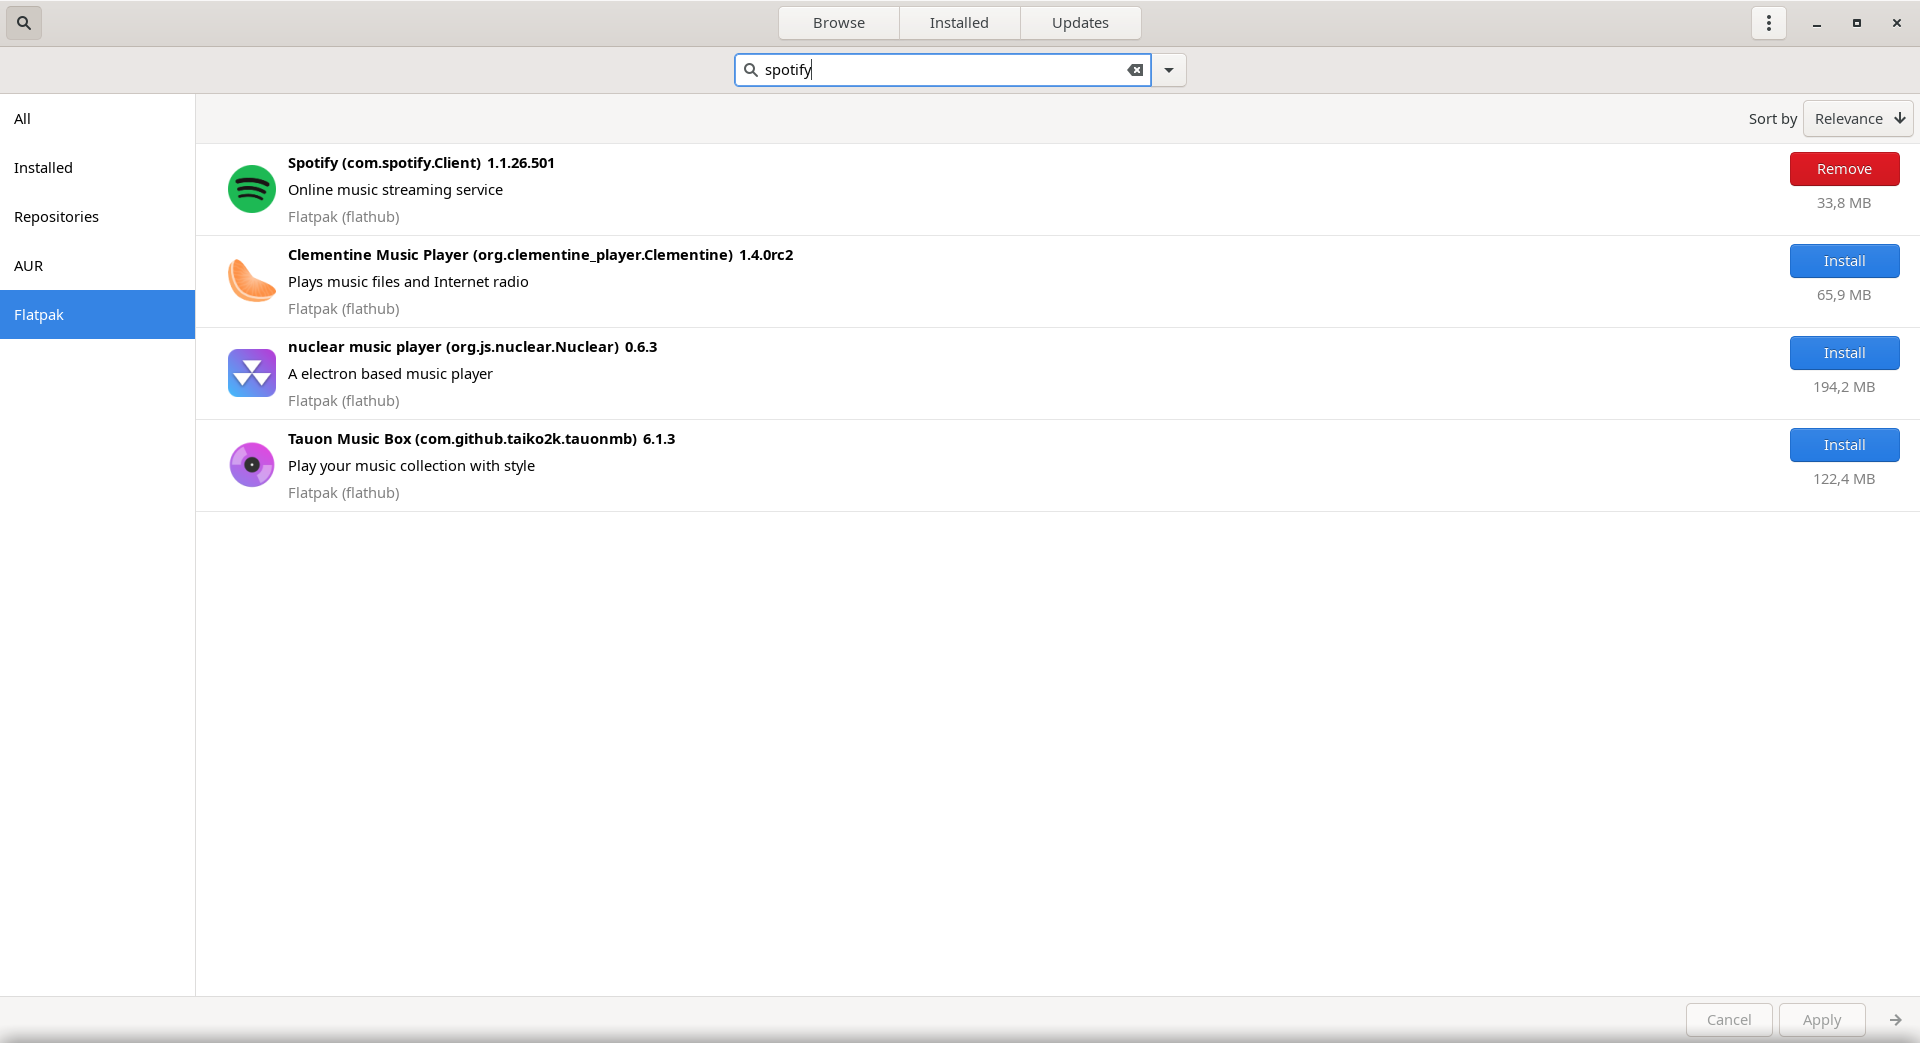The height and width of the screenshot is (1043, 1920).
Task: Install Clementine Music Player
Action: coord(1844,261)
